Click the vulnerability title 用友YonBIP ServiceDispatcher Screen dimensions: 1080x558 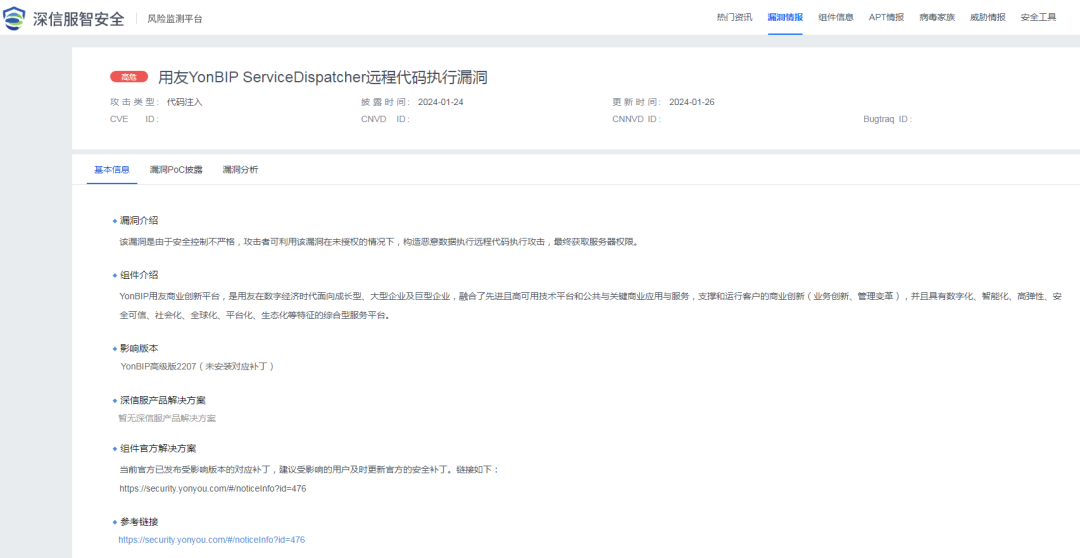click(x=323, y=77)
